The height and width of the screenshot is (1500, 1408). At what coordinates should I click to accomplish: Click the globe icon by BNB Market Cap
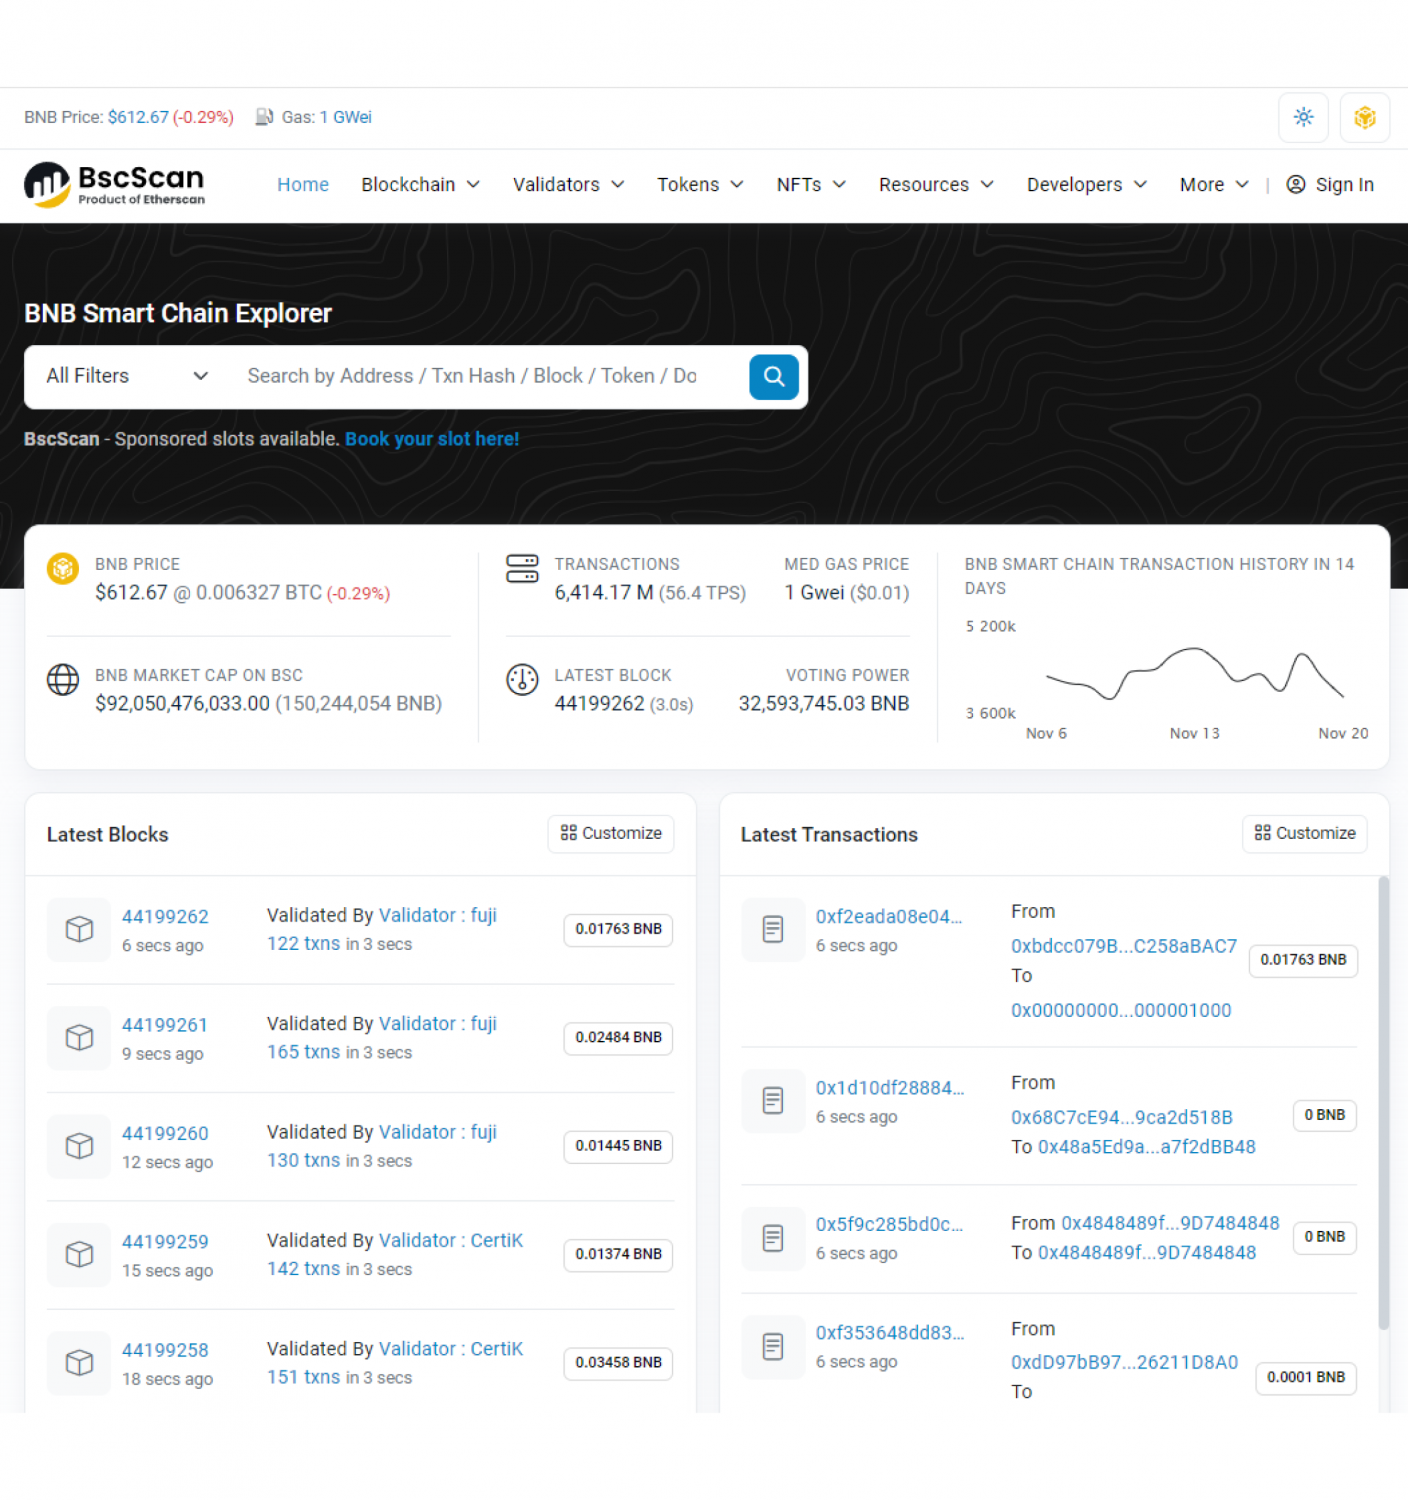pyautogui.click(x=63, y=679)
